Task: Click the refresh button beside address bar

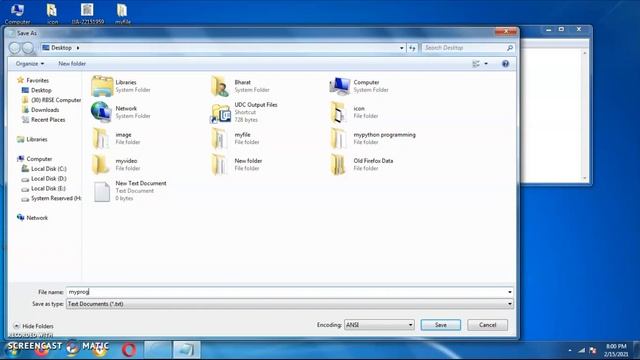Action: [412, 48]
